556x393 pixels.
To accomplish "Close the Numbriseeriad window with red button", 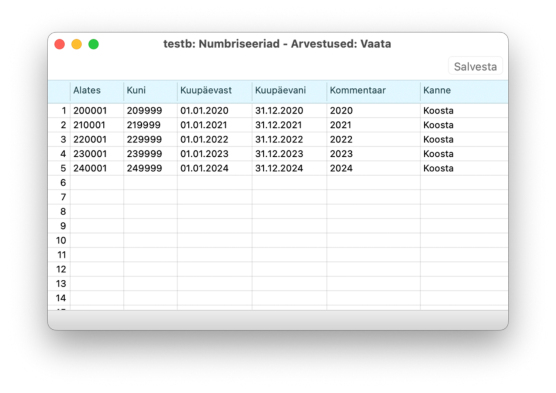I will tap(60, 44).
